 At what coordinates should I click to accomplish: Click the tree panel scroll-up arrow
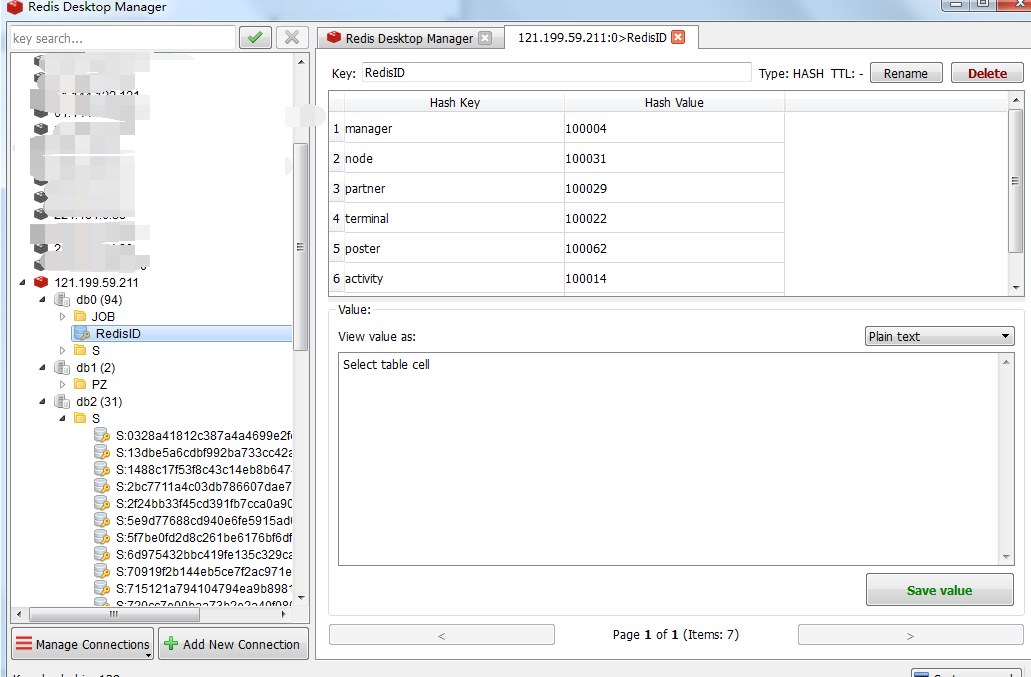tap(301, 62)
